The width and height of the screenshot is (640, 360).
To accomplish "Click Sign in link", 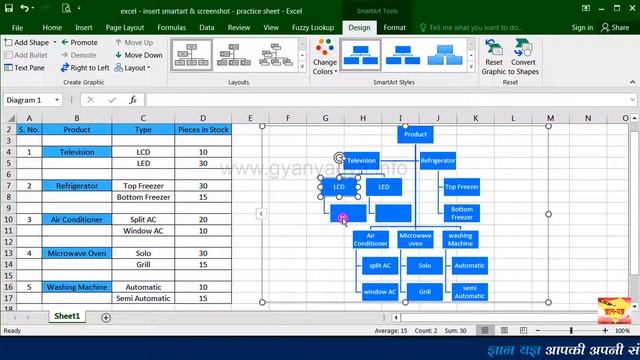I will coord(582,28).
